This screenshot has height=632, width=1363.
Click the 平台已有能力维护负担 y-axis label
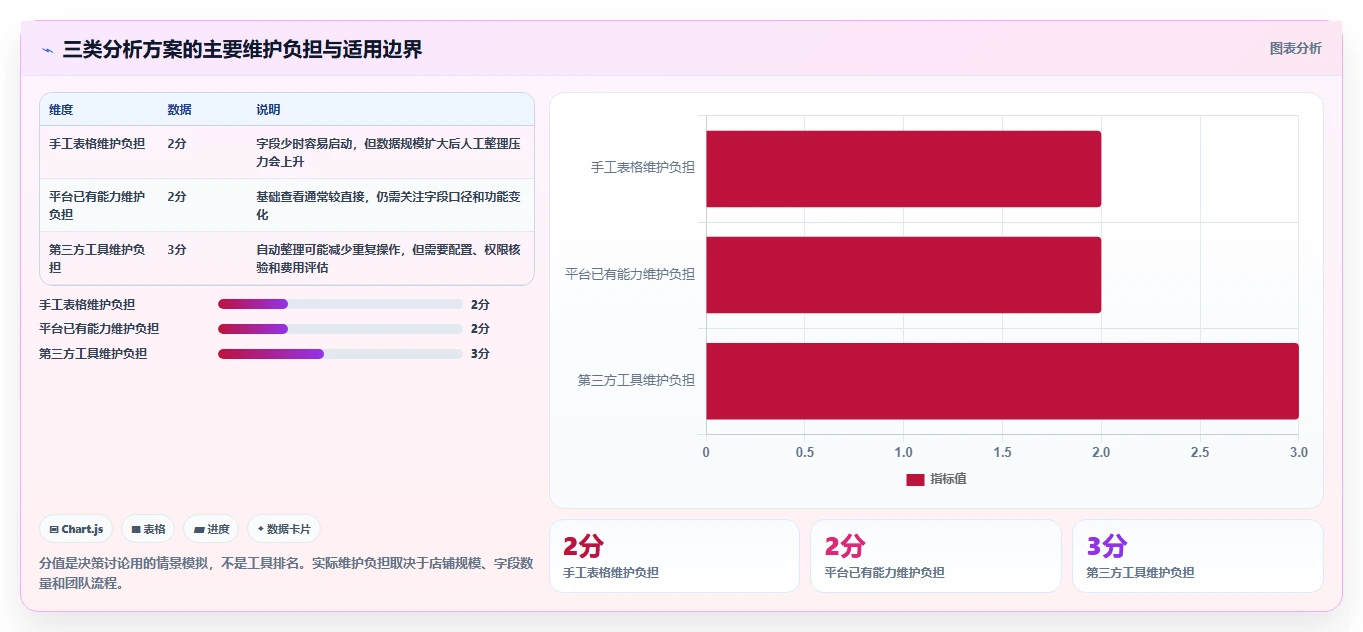tap(630, 274)
